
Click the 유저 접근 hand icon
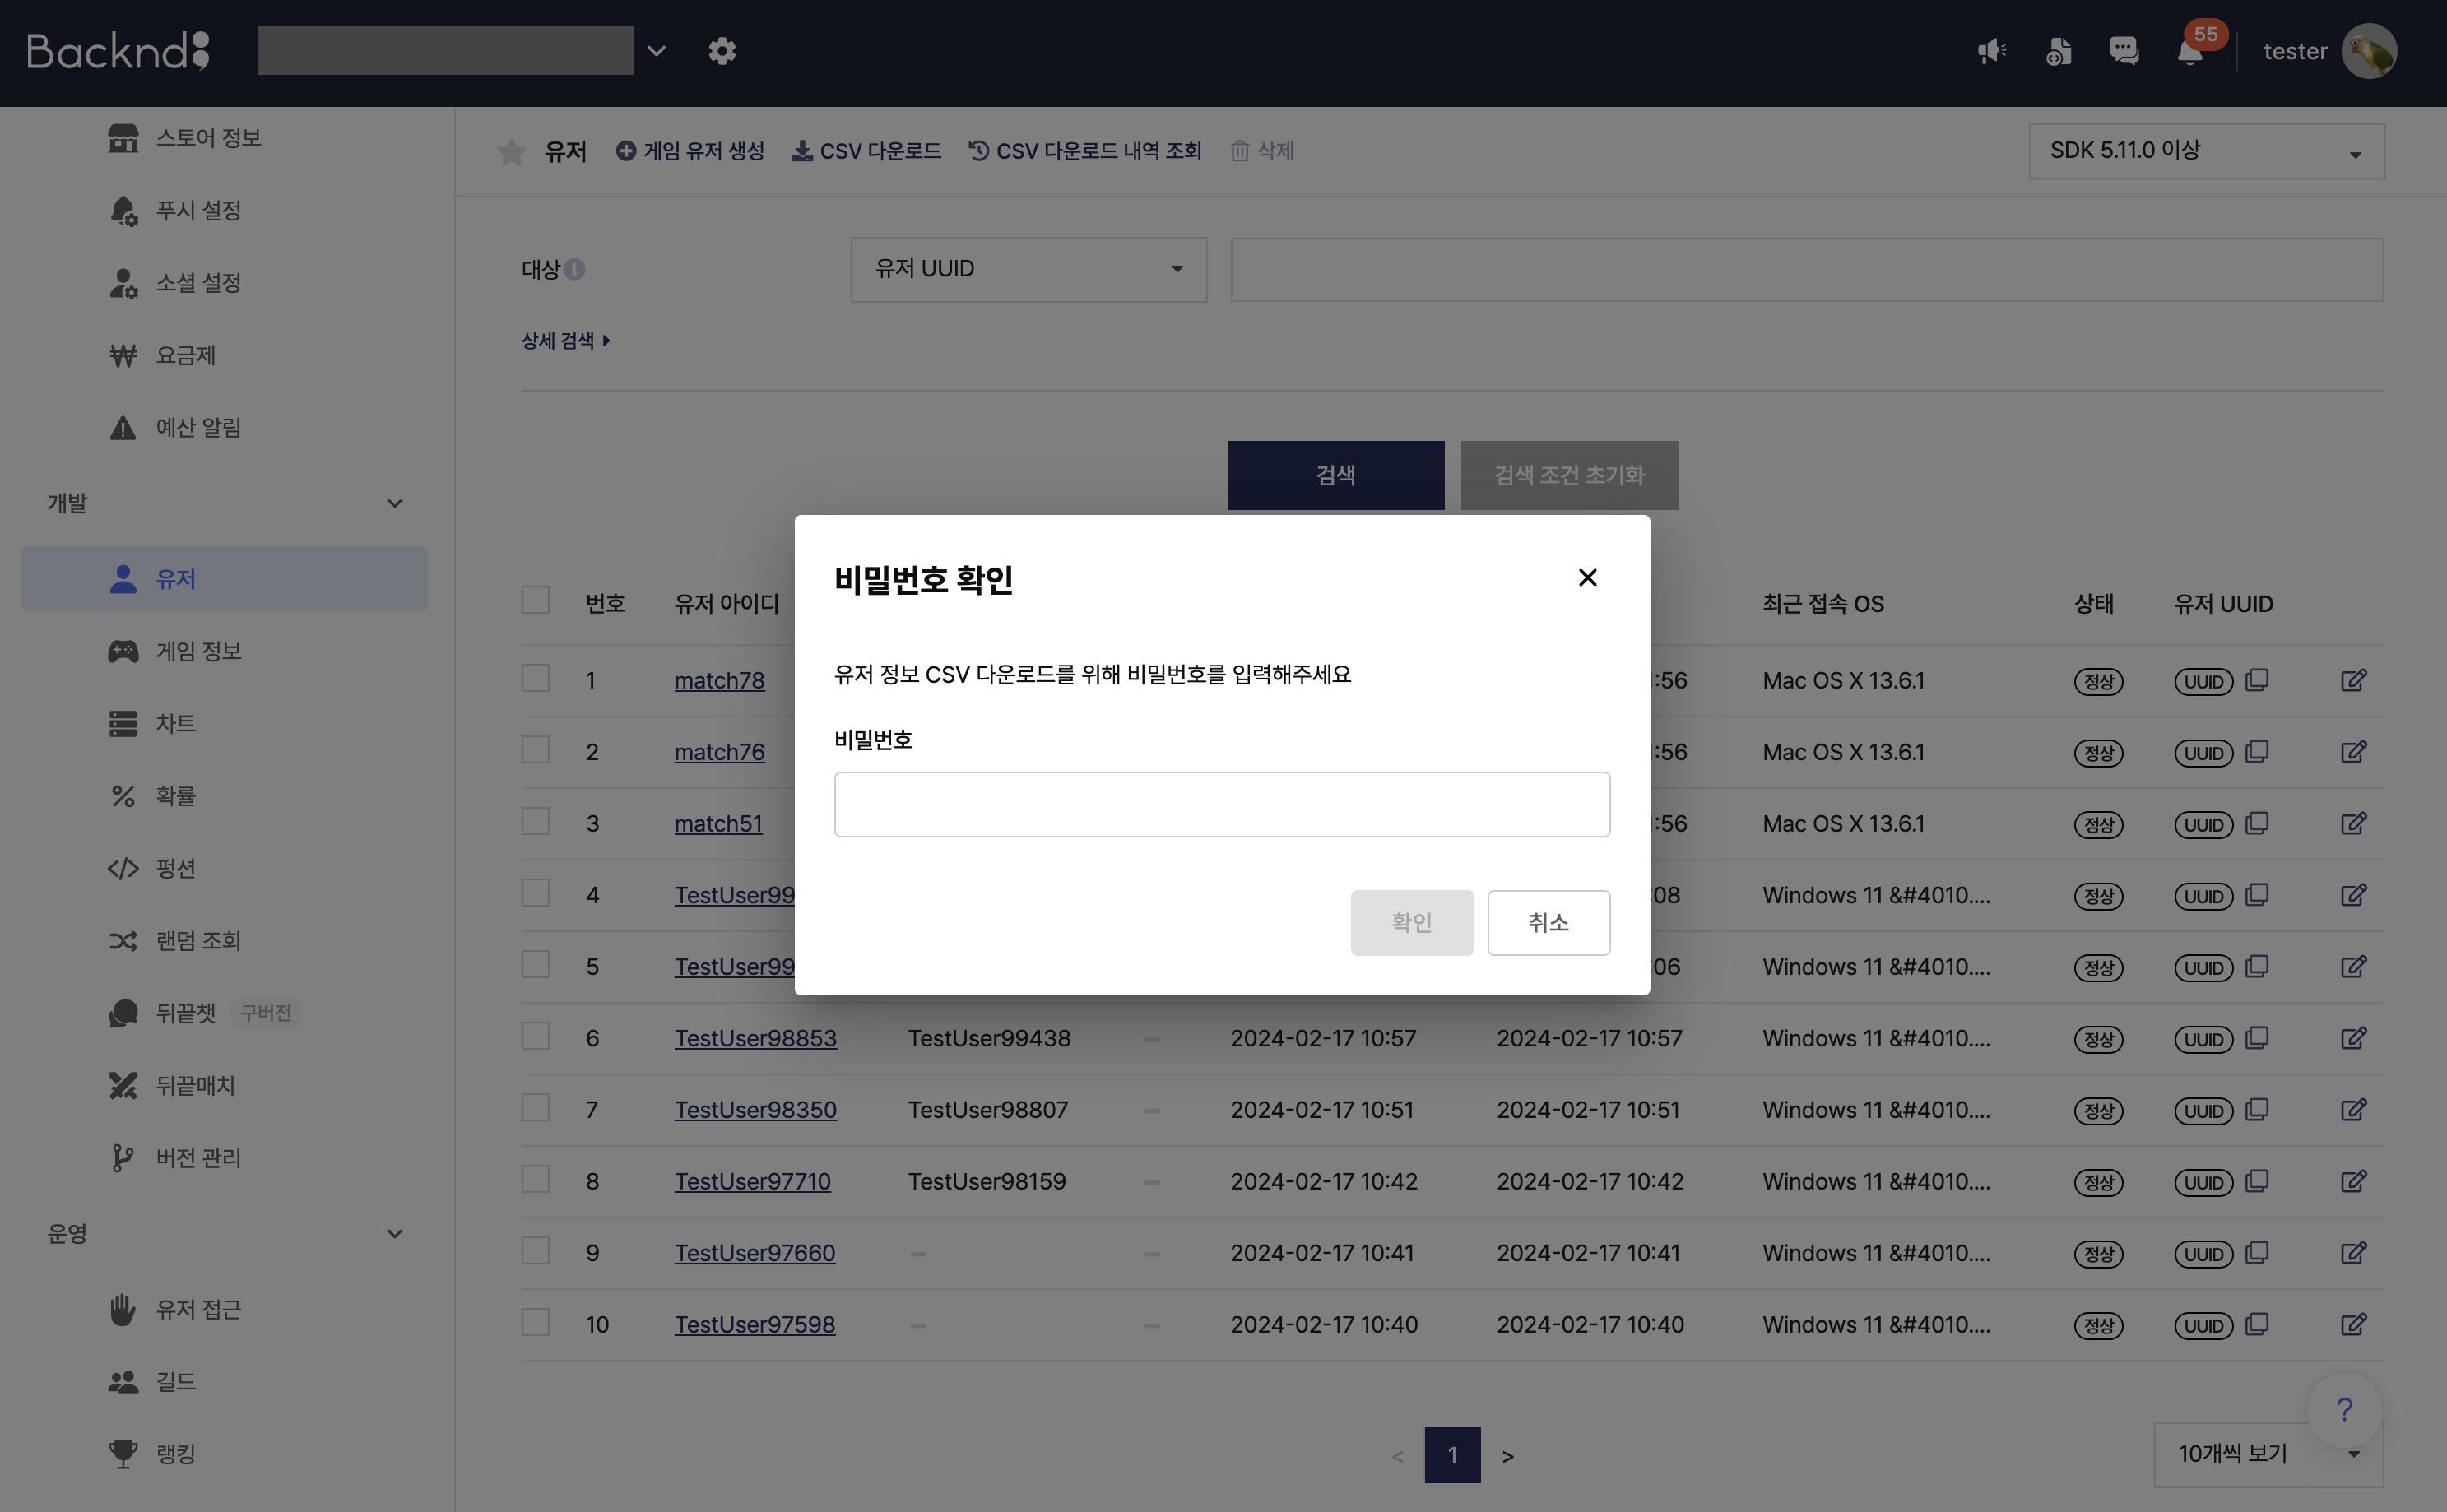(123, 1309)
